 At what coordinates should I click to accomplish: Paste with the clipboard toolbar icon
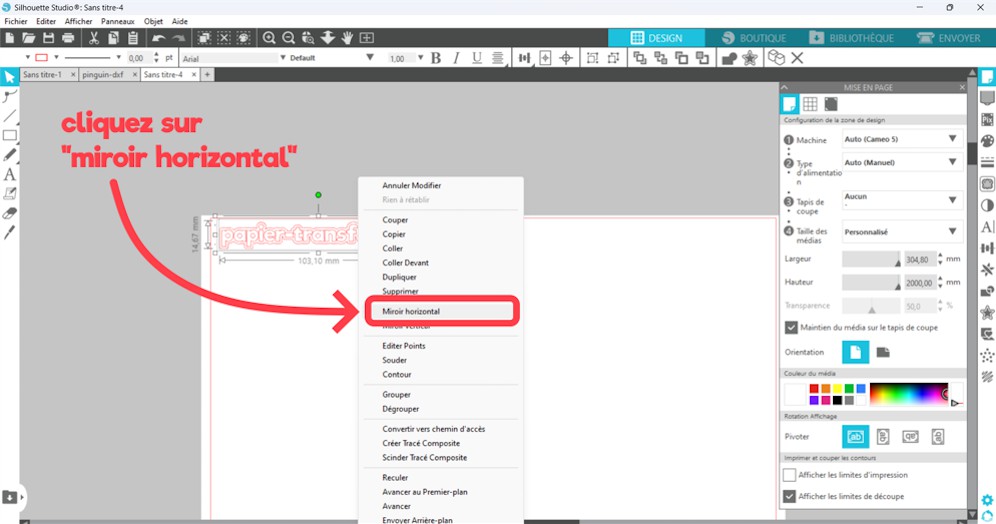133,38
